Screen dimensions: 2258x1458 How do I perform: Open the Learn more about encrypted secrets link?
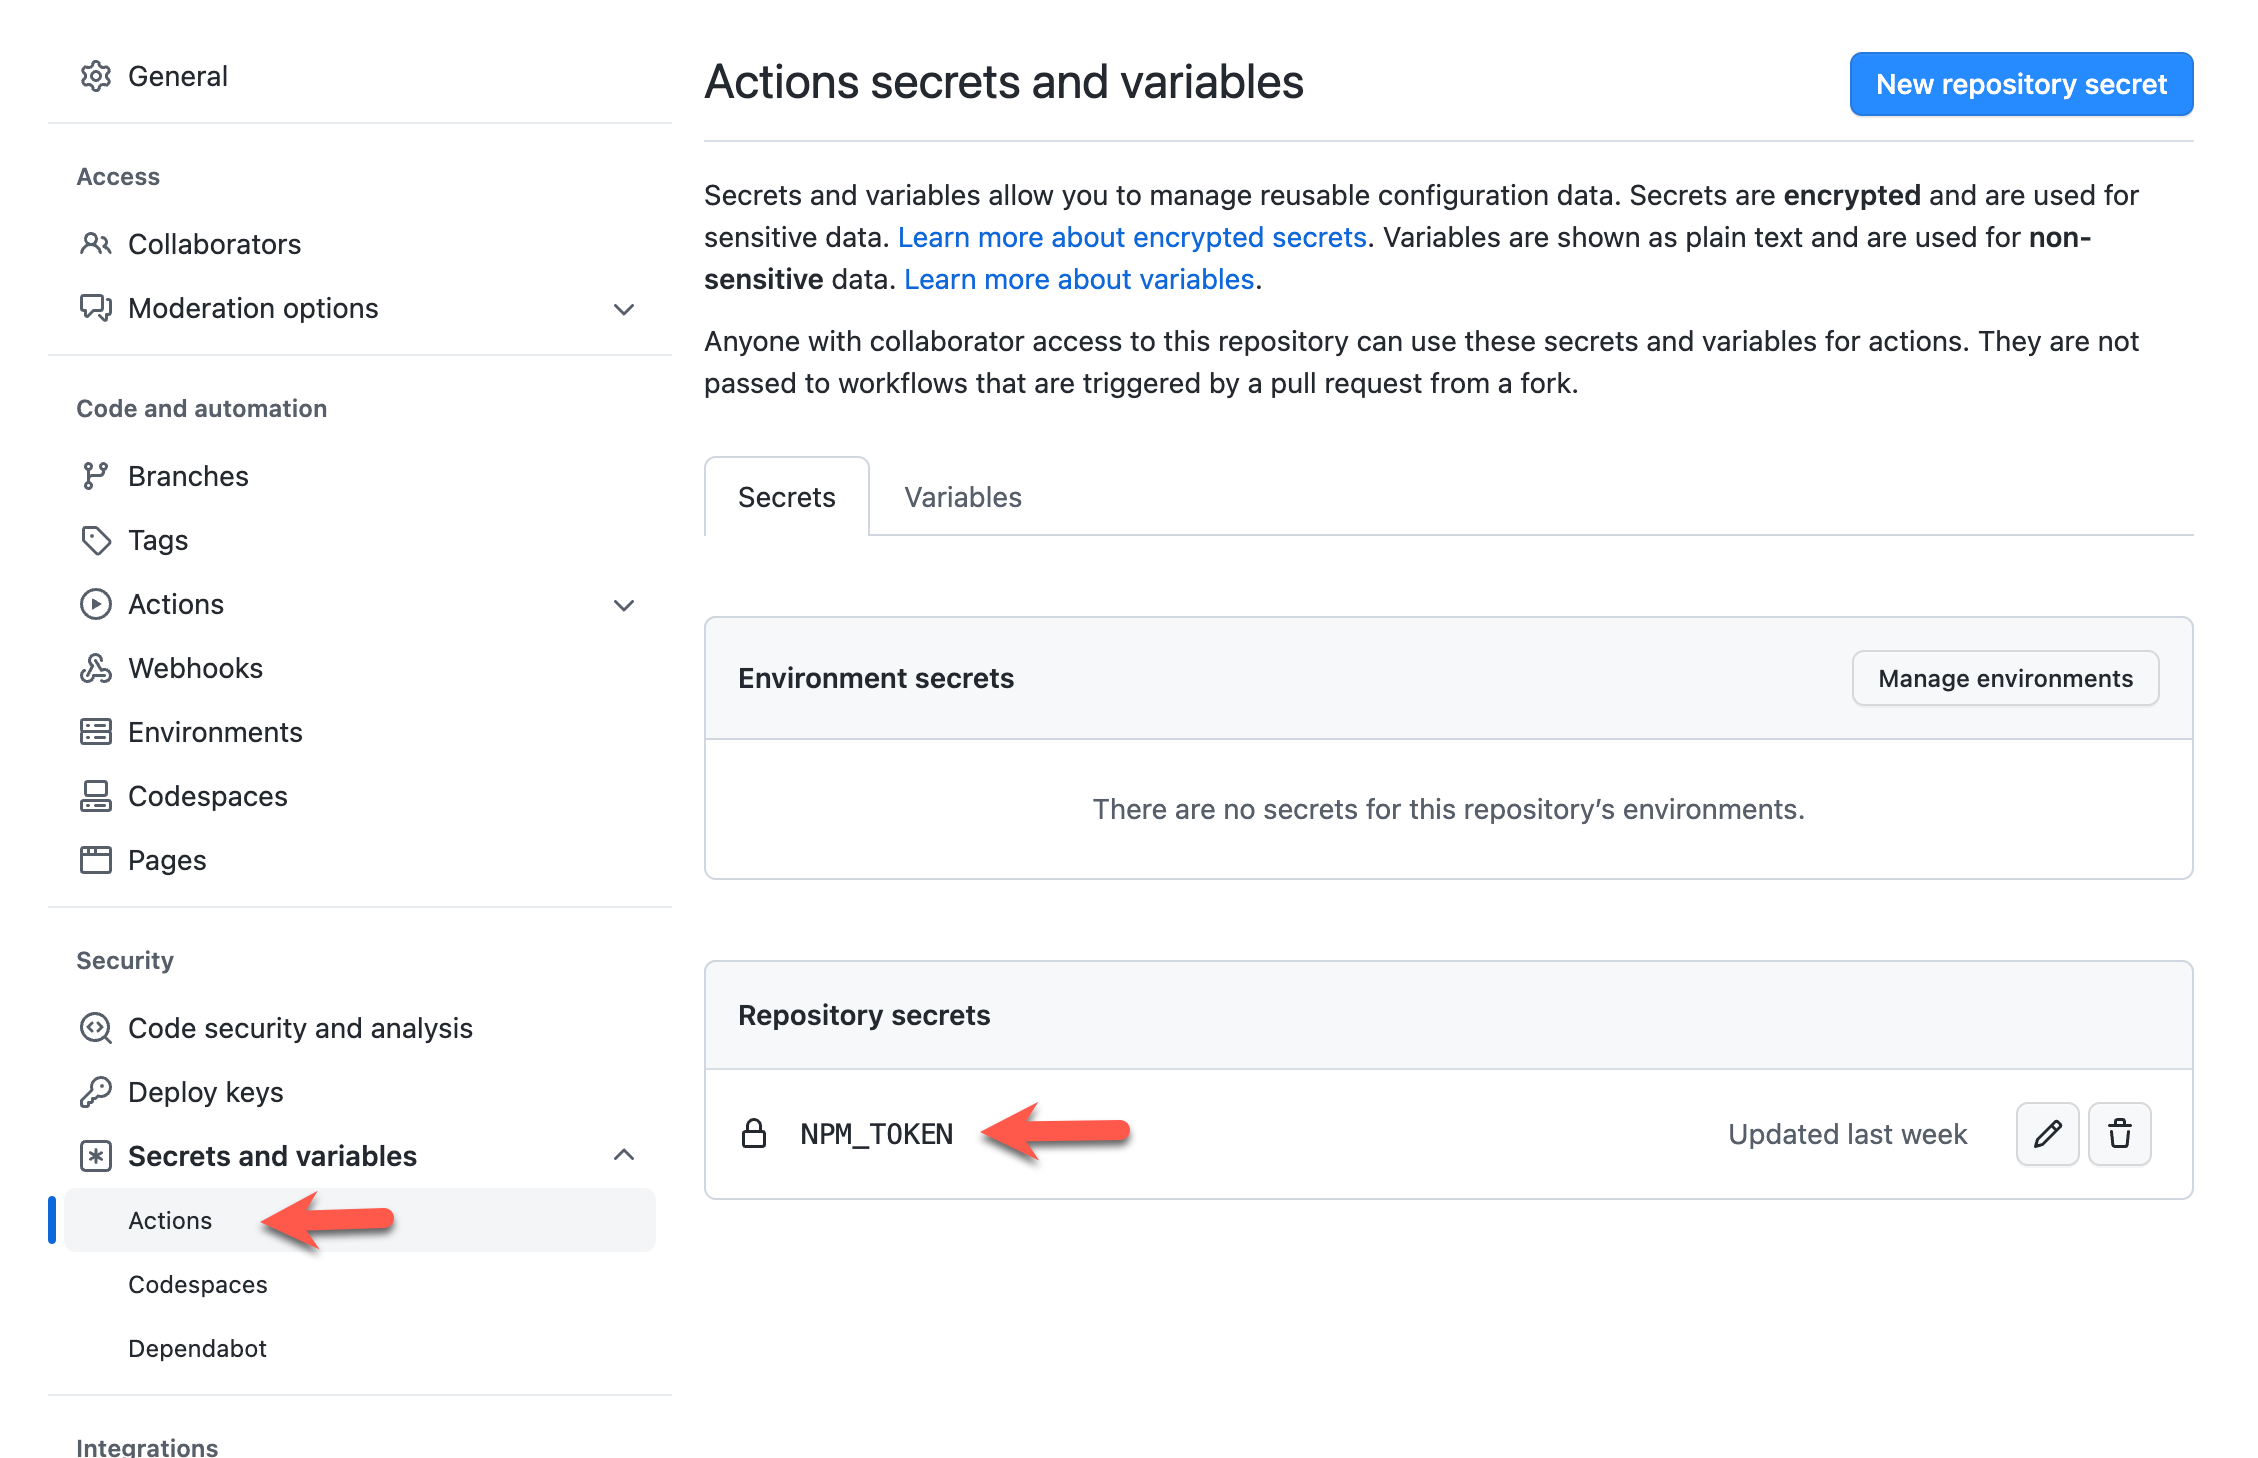(1131, 237)
